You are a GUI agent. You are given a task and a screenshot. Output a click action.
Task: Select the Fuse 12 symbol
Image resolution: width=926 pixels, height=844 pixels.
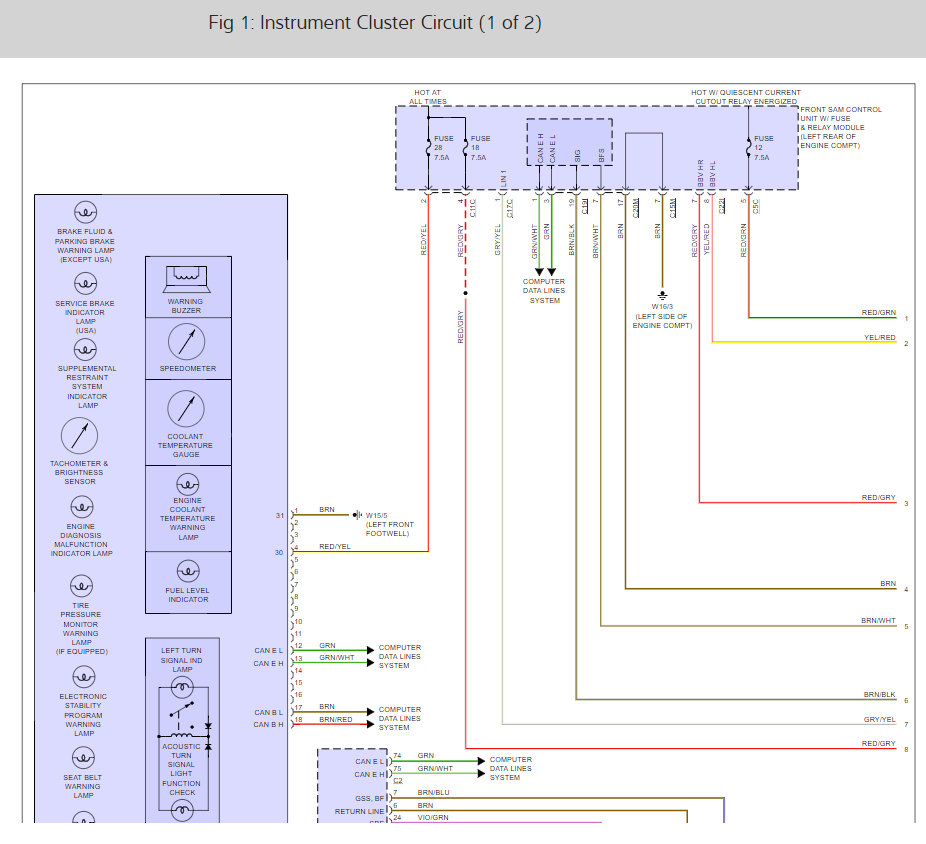(749, 148)
